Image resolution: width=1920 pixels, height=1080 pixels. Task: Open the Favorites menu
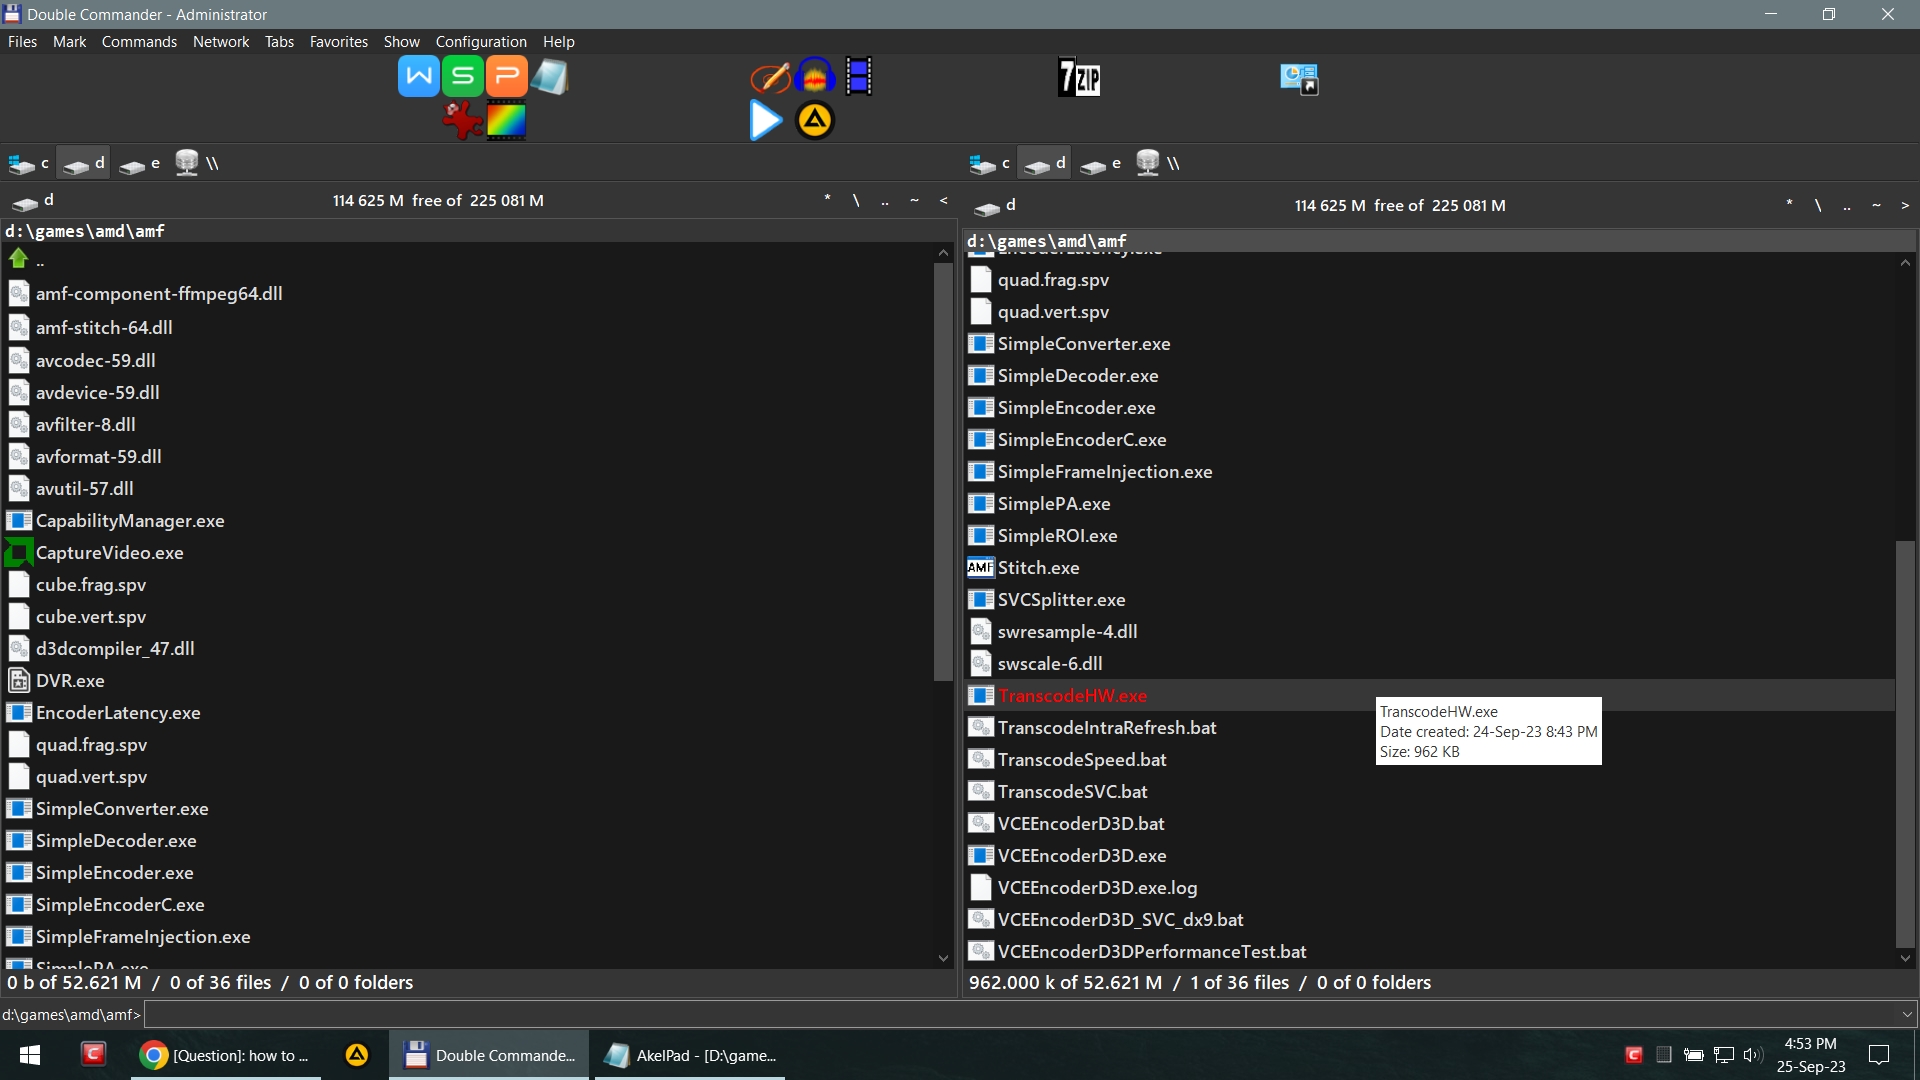pos(338,42)
